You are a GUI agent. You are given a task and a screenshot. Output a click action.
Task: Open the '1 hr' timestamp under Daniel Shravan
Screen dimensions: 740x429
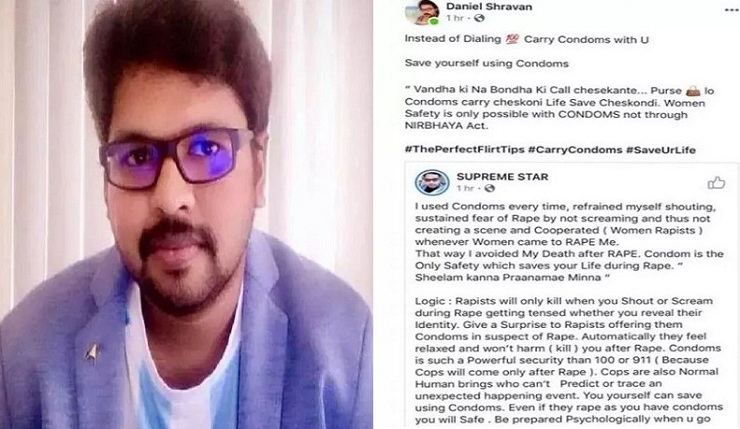tap(455, 18)
